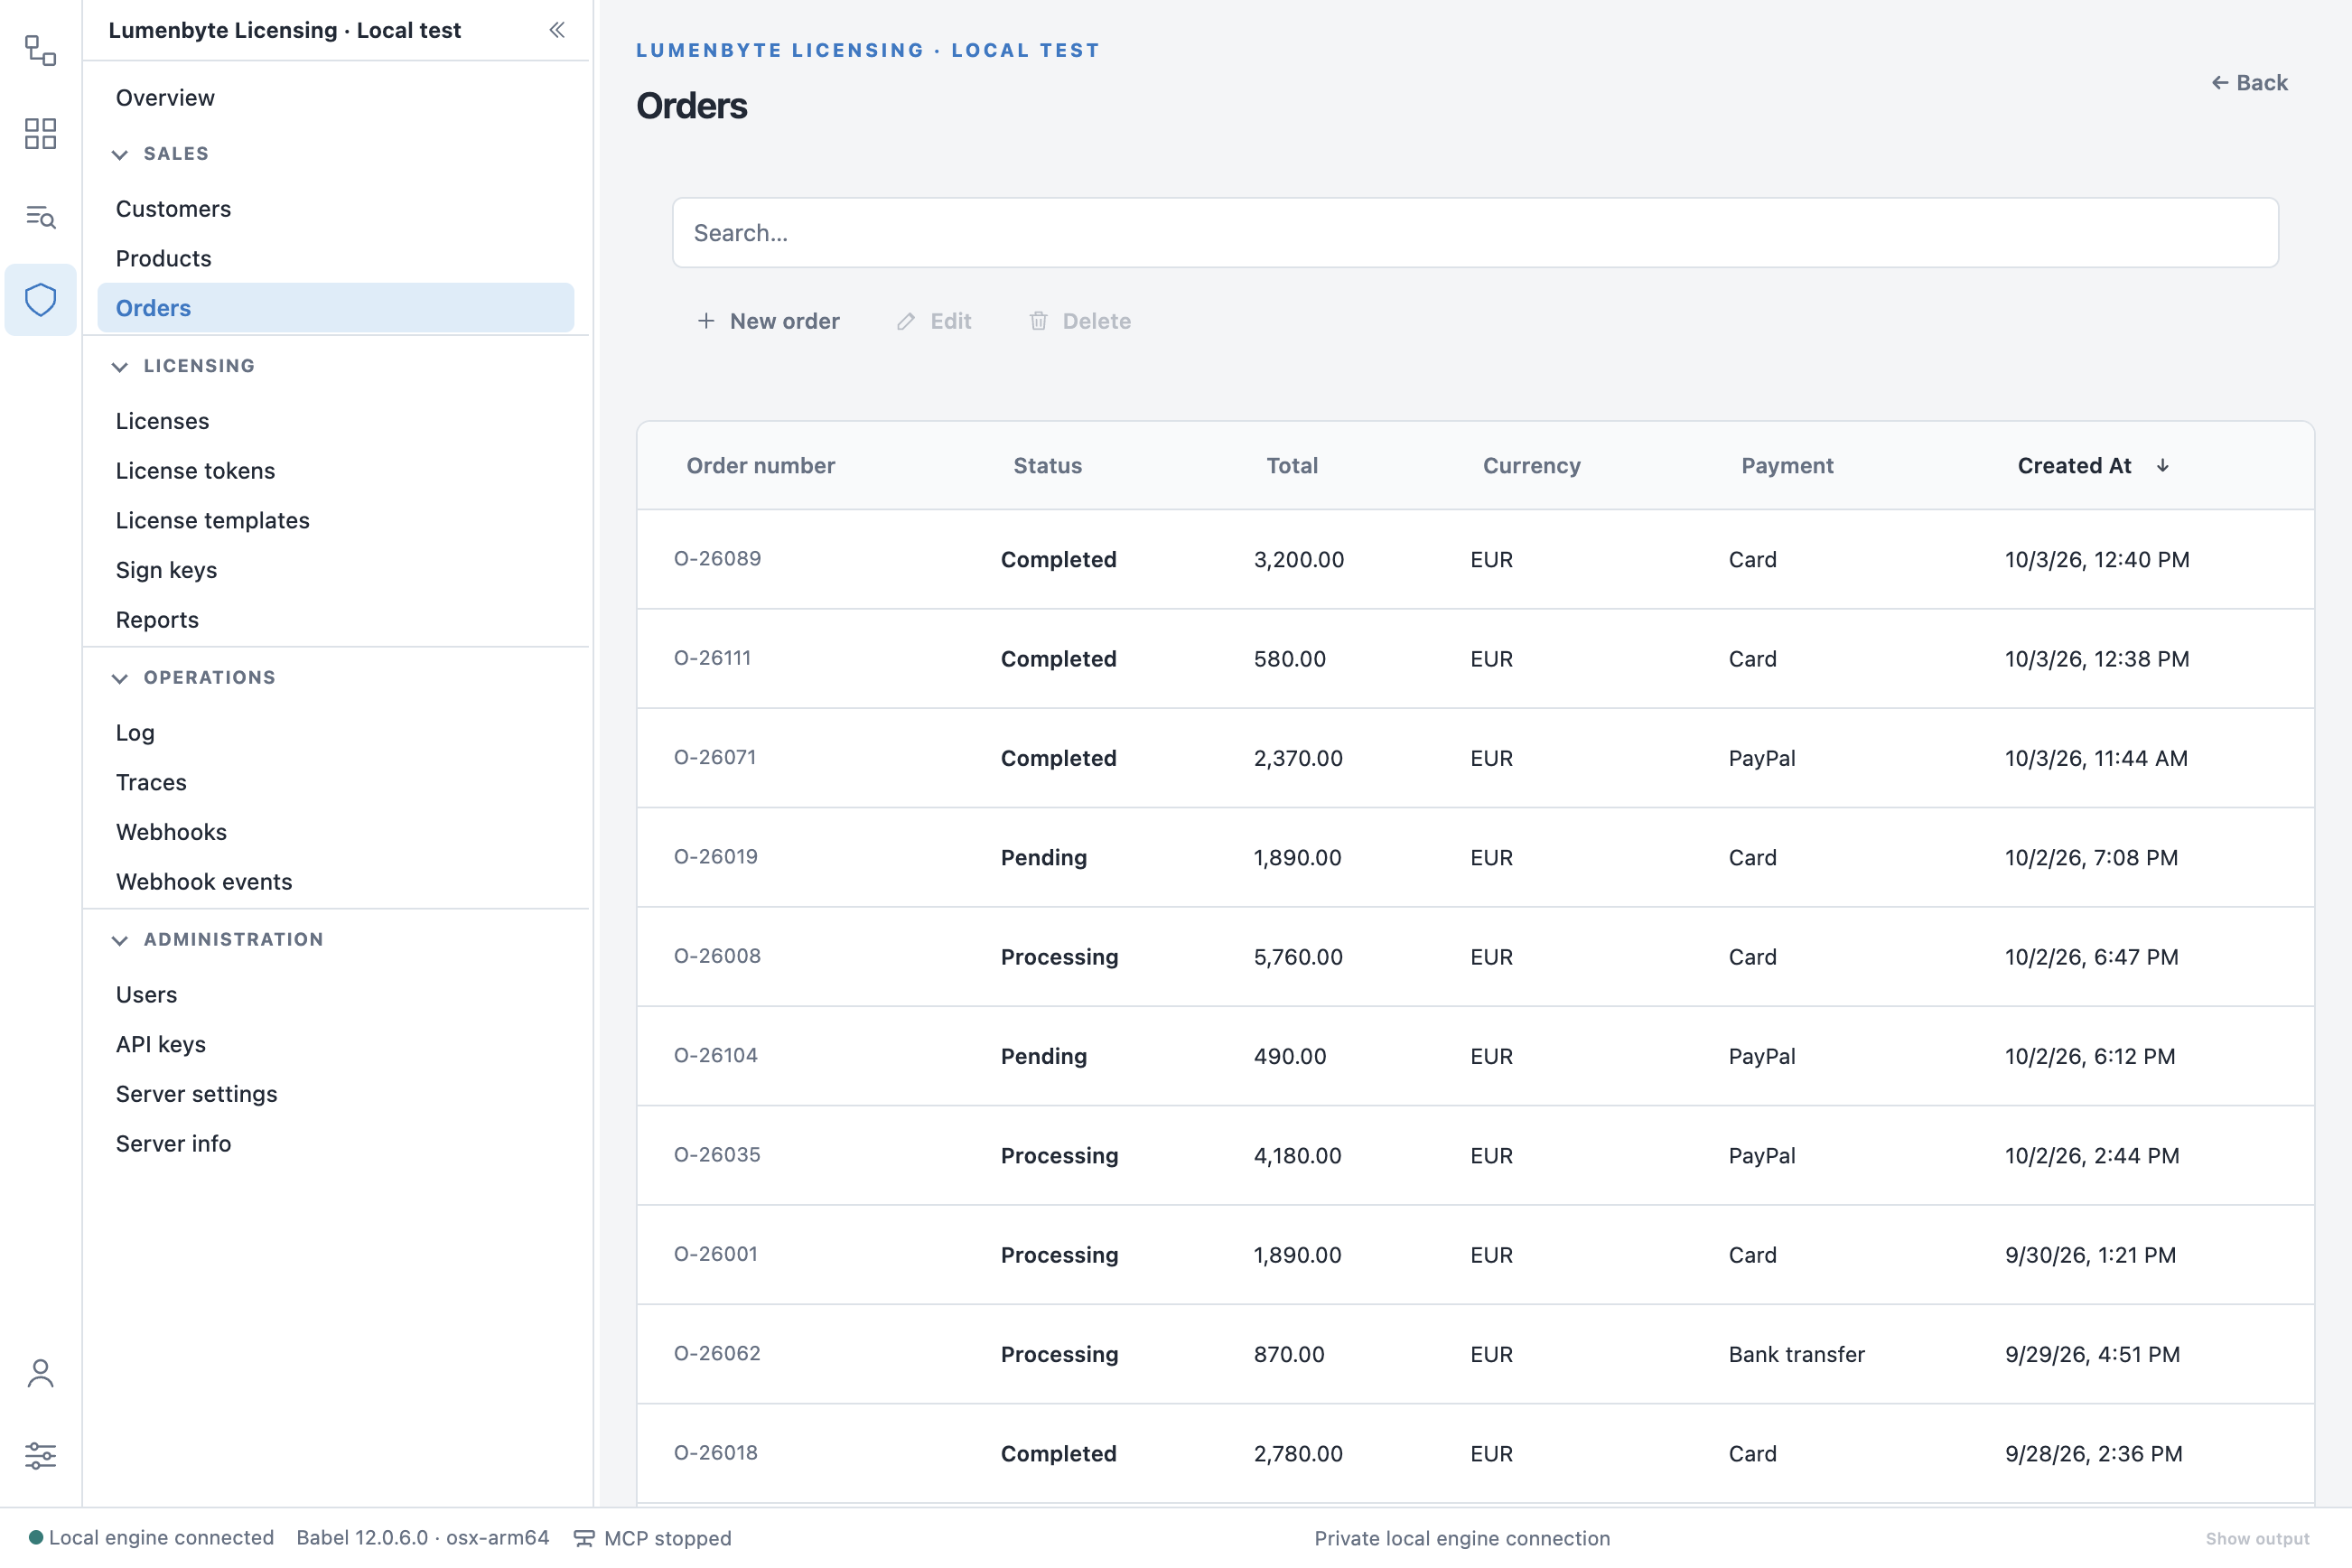The height and width of the screenshot is (1568, 2352).
Task: Click the pencil icon of Edit
Action: coord(906,321)
